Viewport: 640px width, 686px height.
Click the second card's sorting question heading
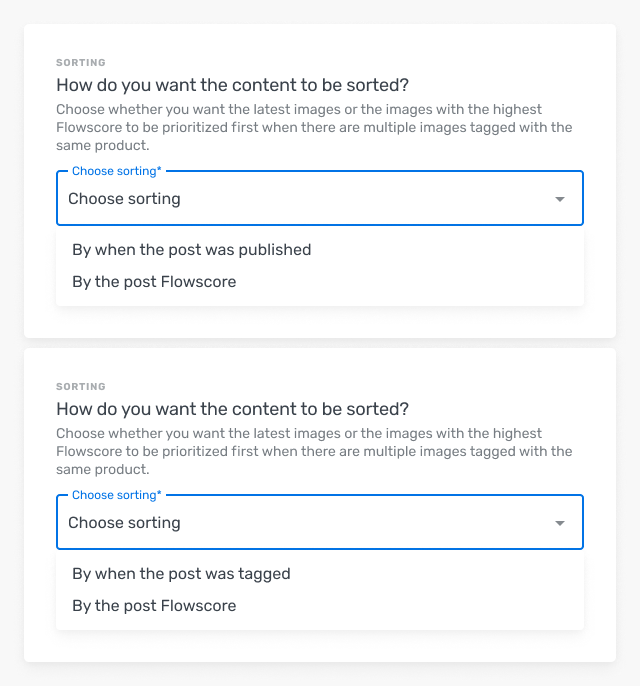[x=232, y=409]
